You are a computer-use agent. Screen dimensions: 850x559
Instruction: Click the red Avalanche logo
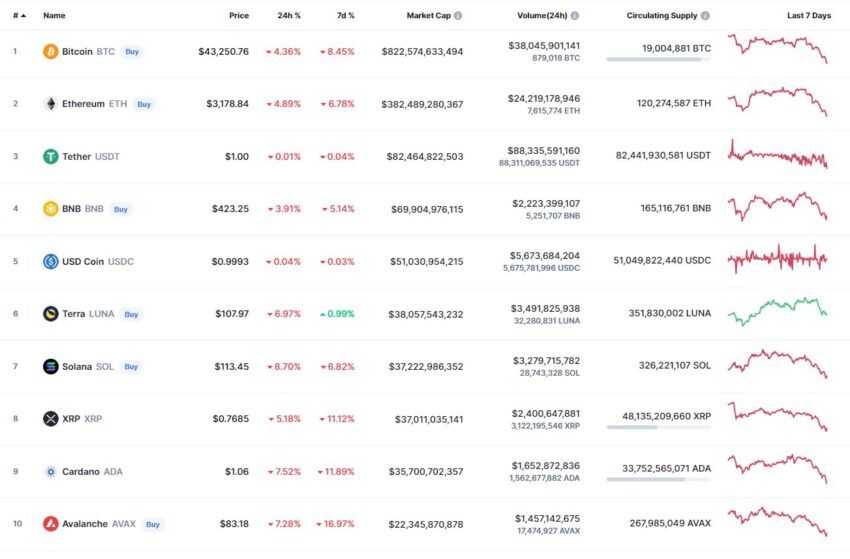[50, 524]
